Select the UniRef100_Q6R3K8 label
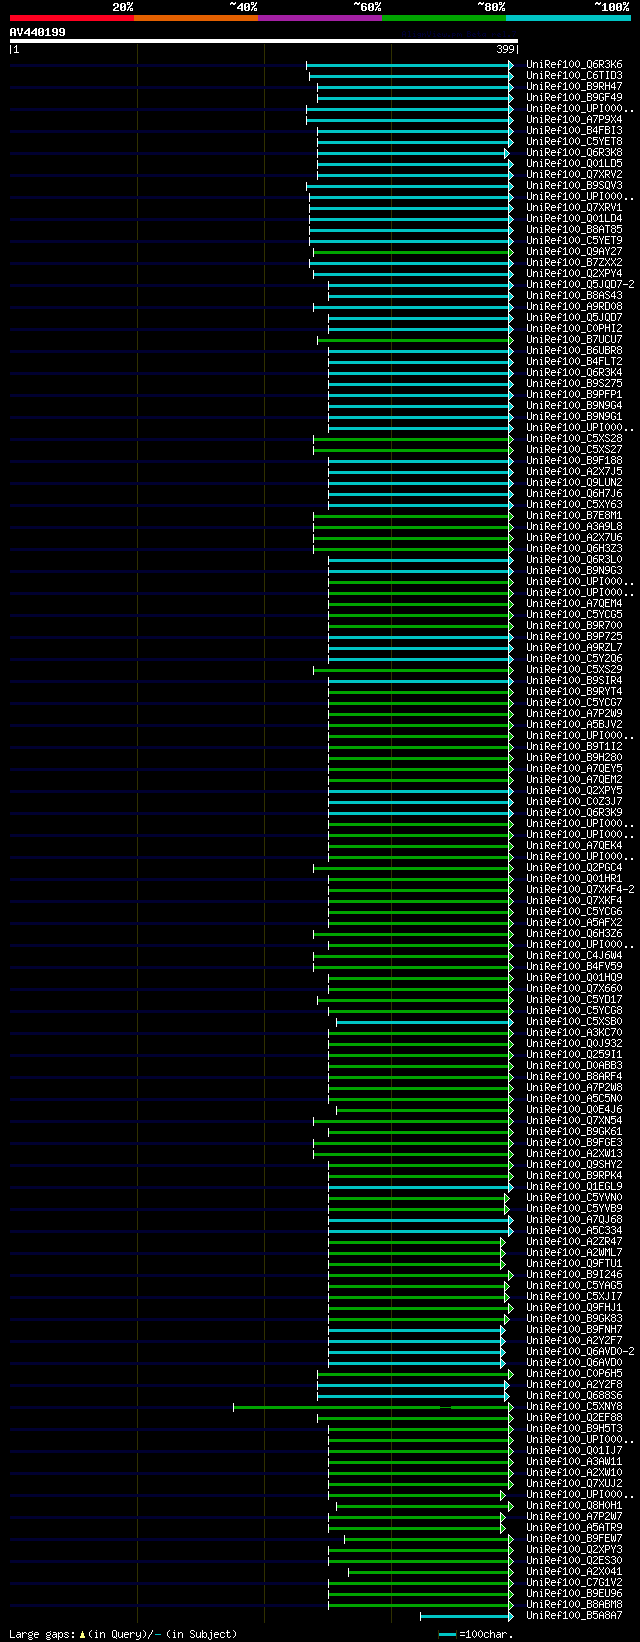The height and width of the screenshot is (1642, 640). tap(574, 152)
